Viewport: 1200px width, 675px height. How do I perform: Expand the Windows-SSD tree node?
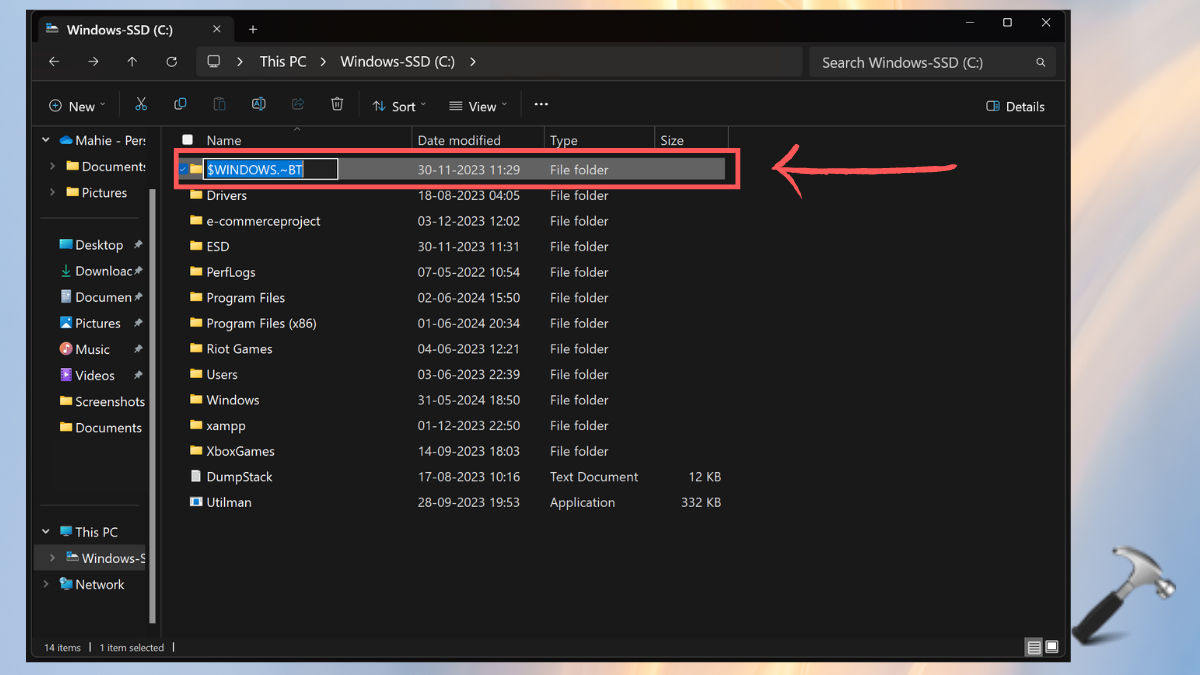click(x=52, y=558)
